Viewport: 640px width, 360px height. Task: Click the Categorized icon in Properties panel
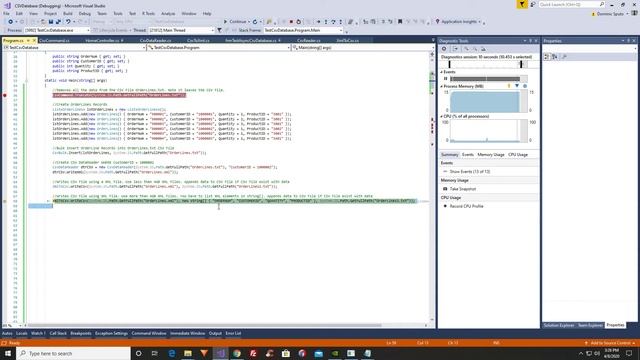(x=547, y=57)
